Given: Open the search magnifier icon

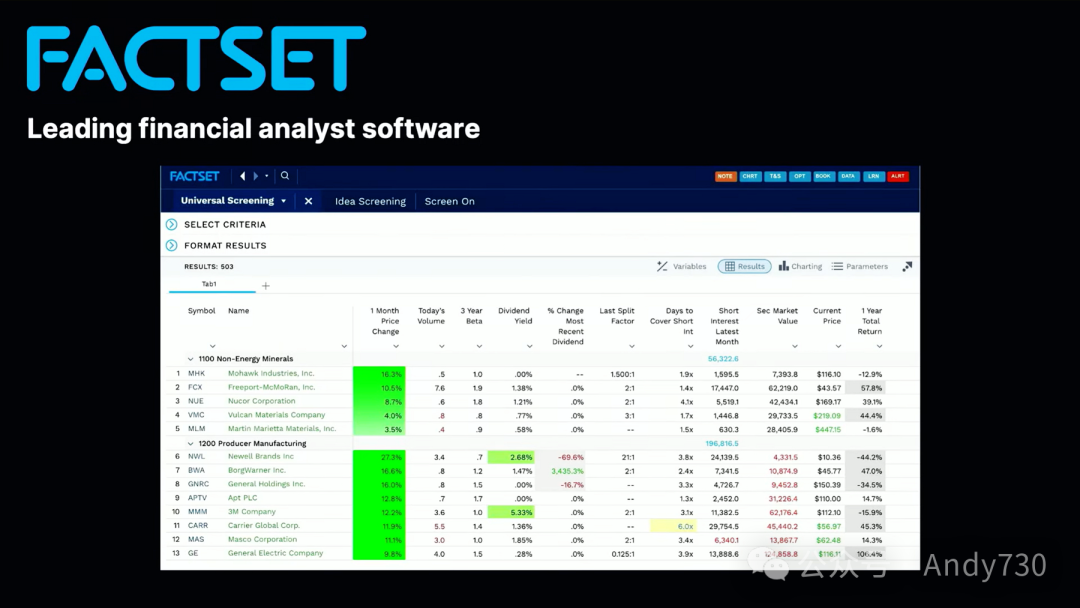Looking at the screenshot, I should coord(285,176).
